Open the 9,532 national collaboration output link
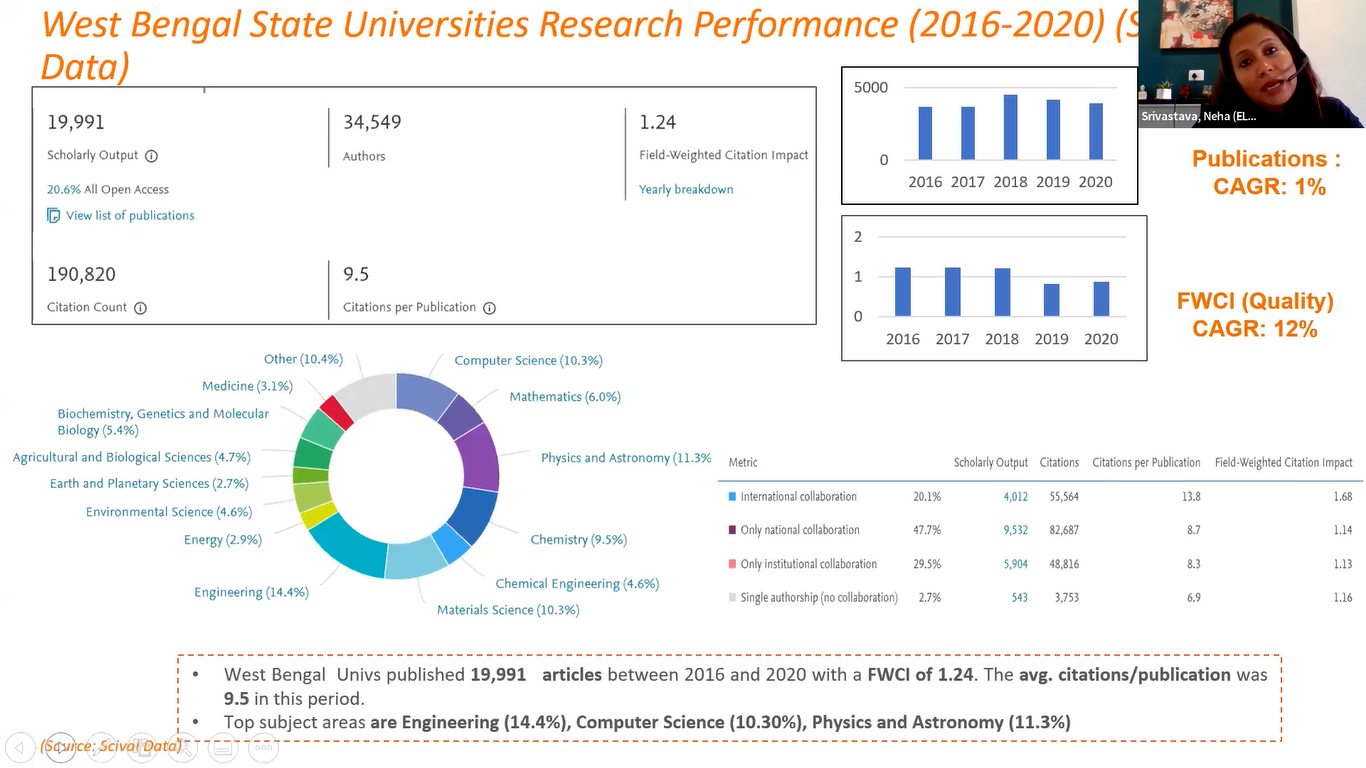1366x768 pixels. pyautogui.click(x=1016, y=530)
